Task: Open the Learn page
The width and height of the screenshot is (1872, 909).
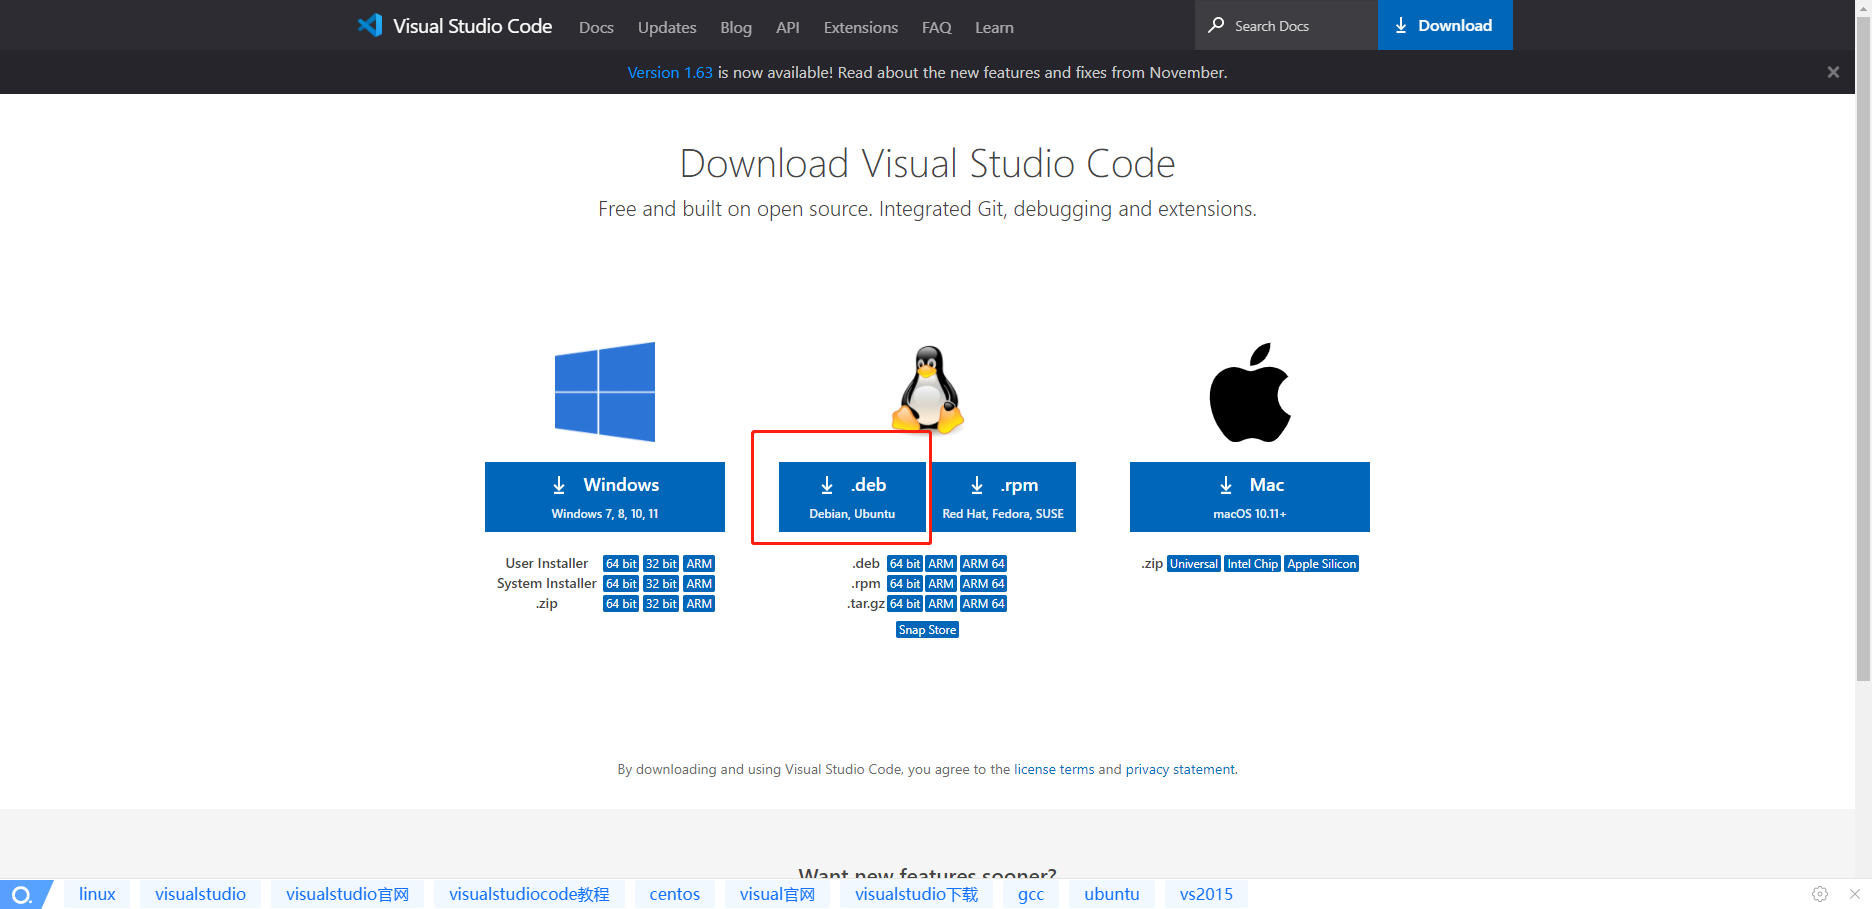Action: coord(994,27)
